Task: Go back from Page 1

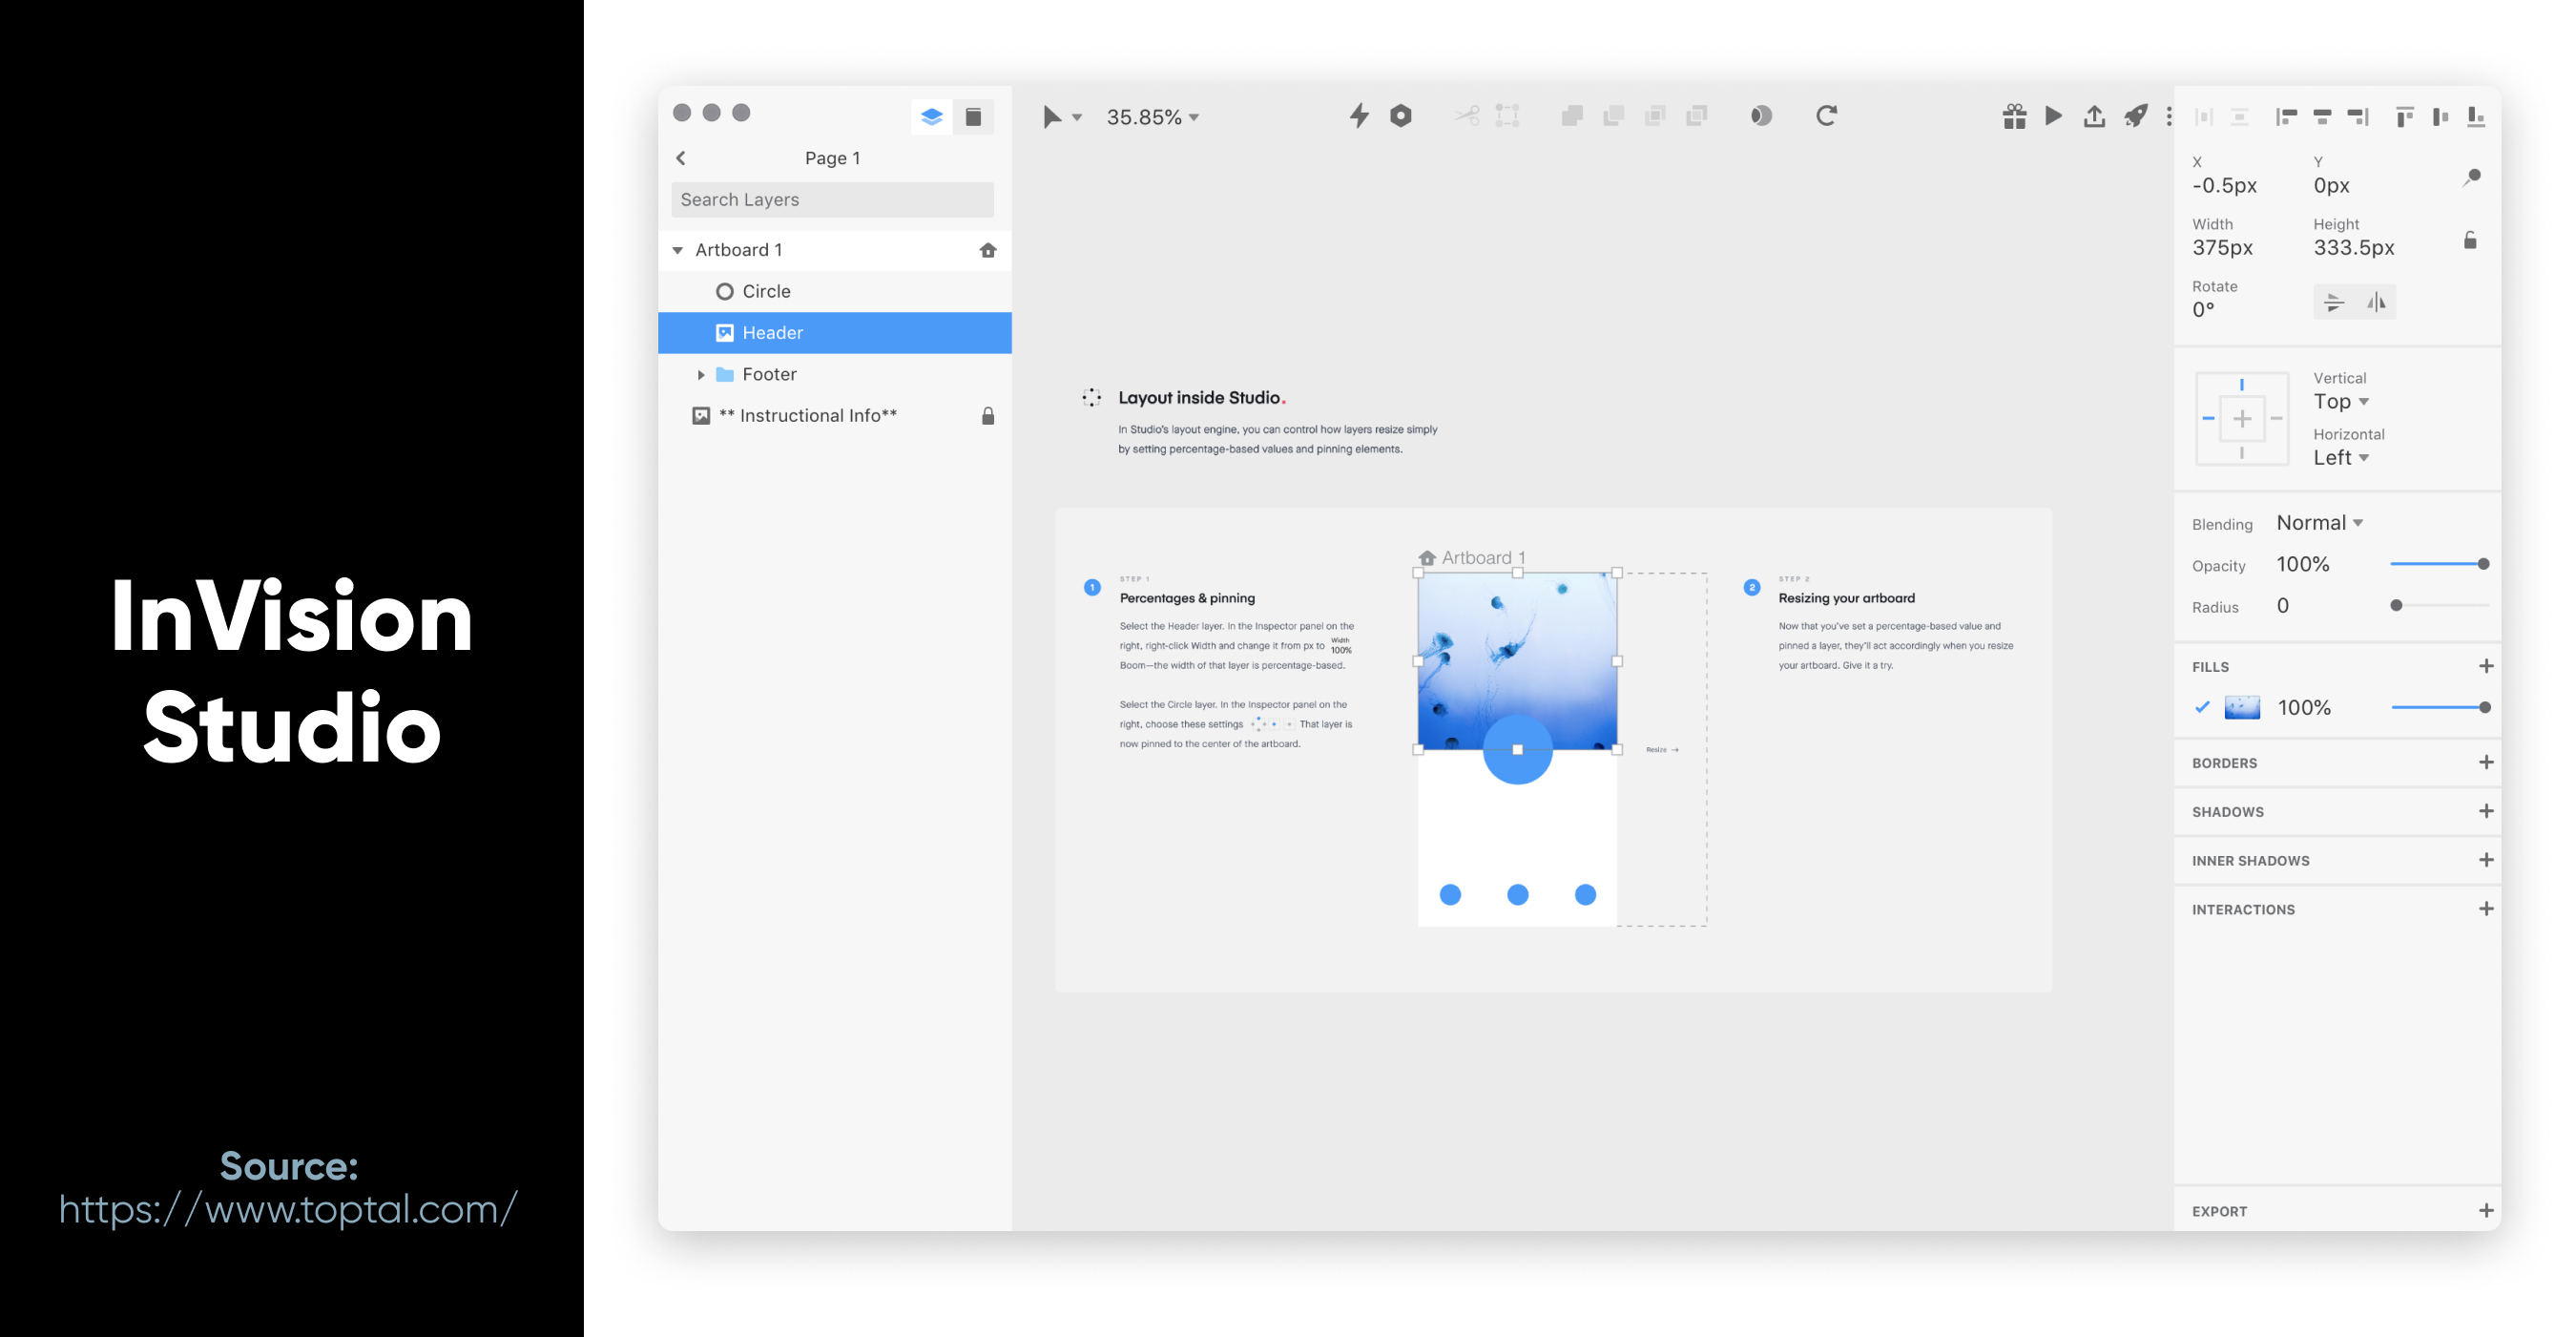Action: click(x=681, y=158)
